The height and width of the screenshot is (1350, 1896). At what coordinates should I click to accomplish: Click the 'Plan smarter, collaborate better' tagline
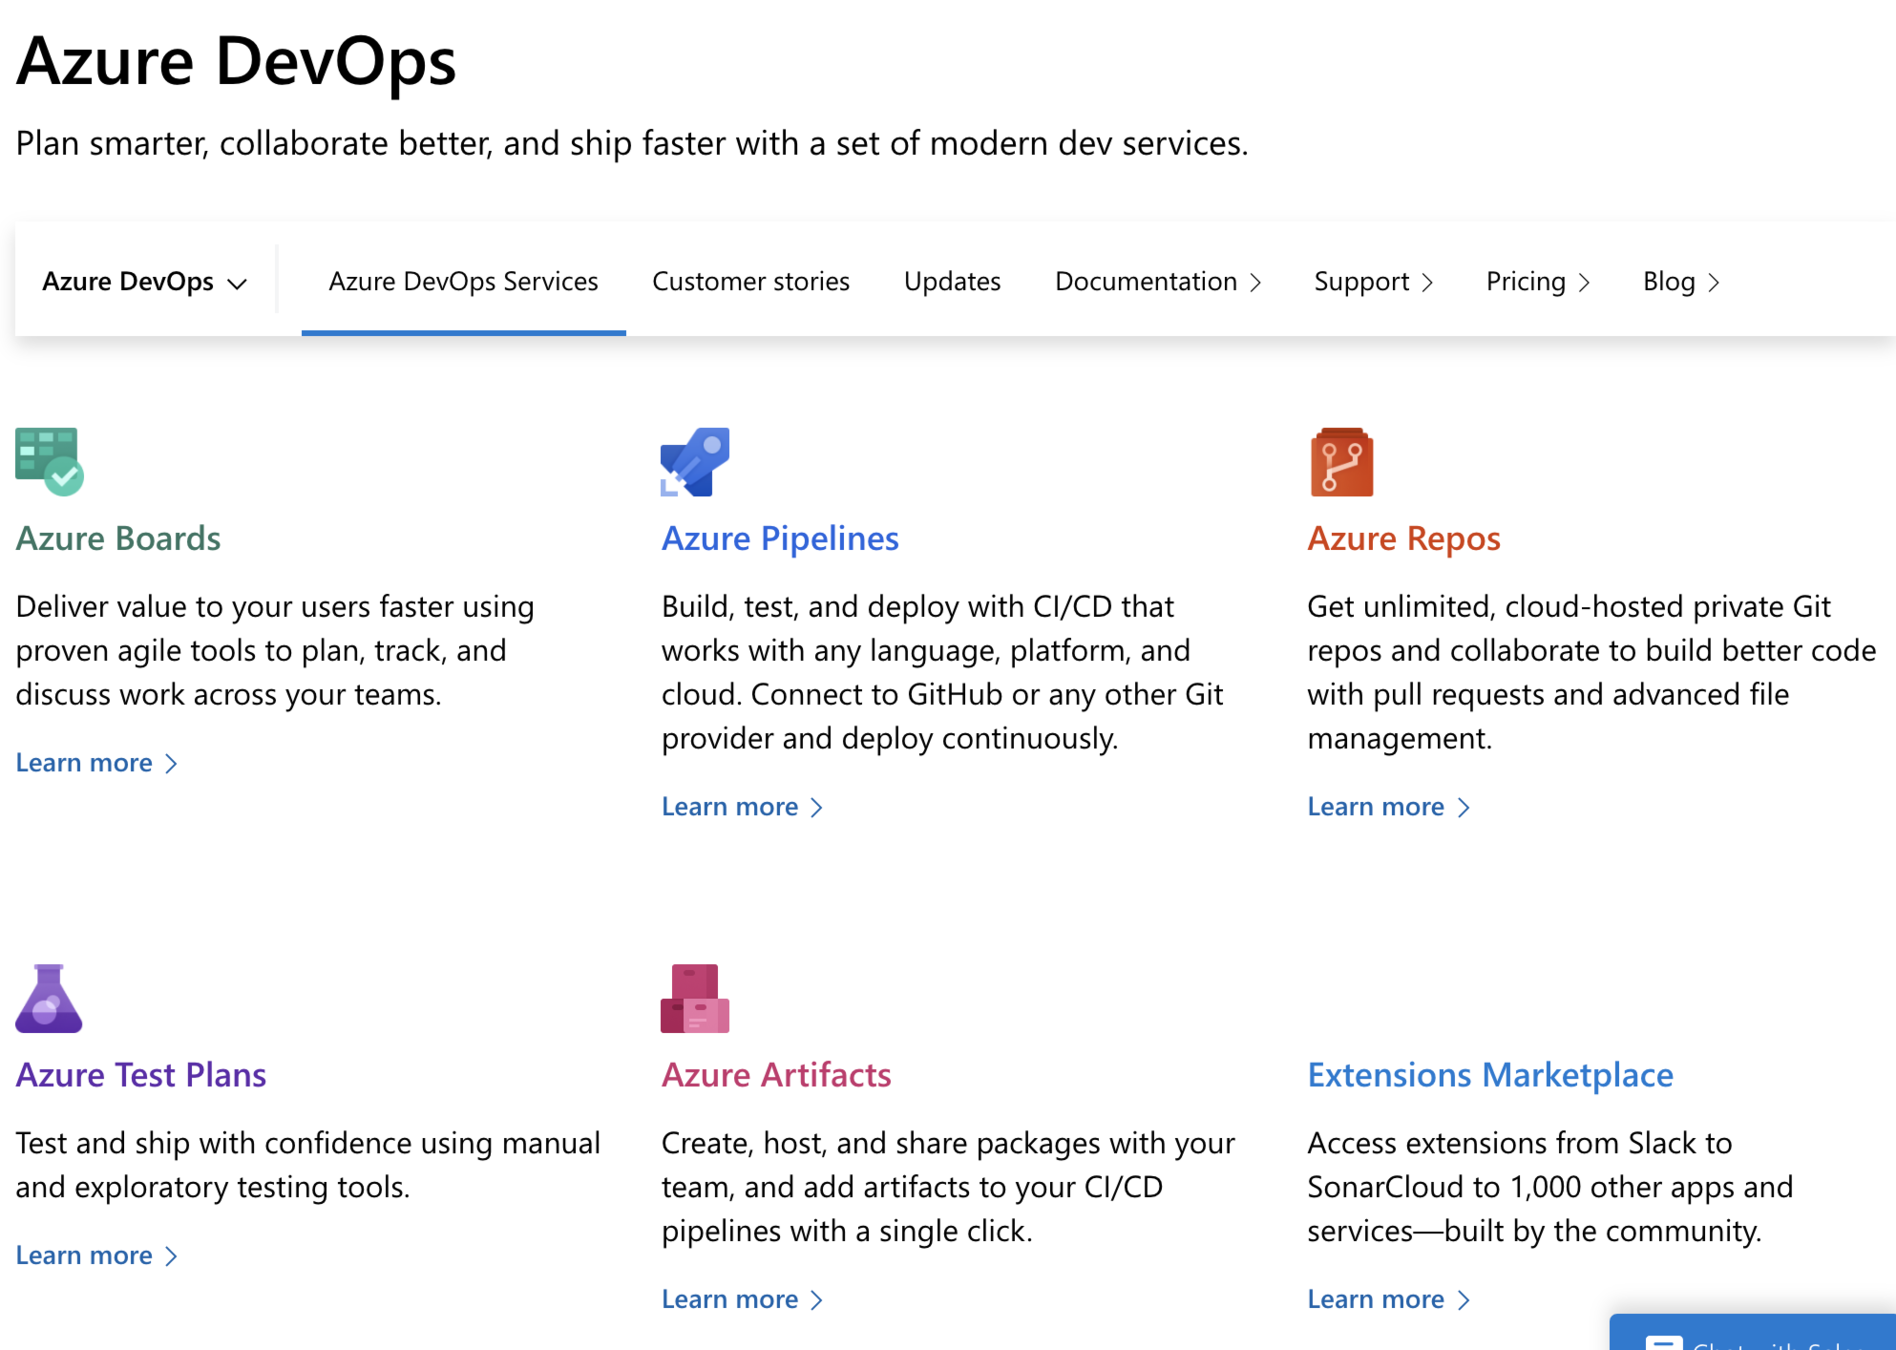click(632, 143)
